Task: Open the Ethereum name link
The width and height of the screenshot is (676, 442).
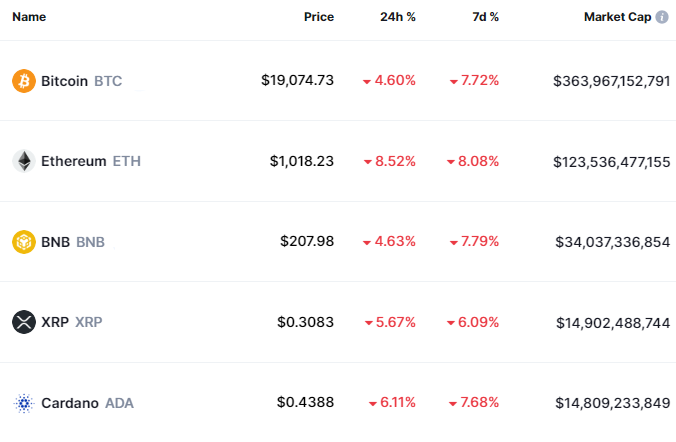Action: 73,161
